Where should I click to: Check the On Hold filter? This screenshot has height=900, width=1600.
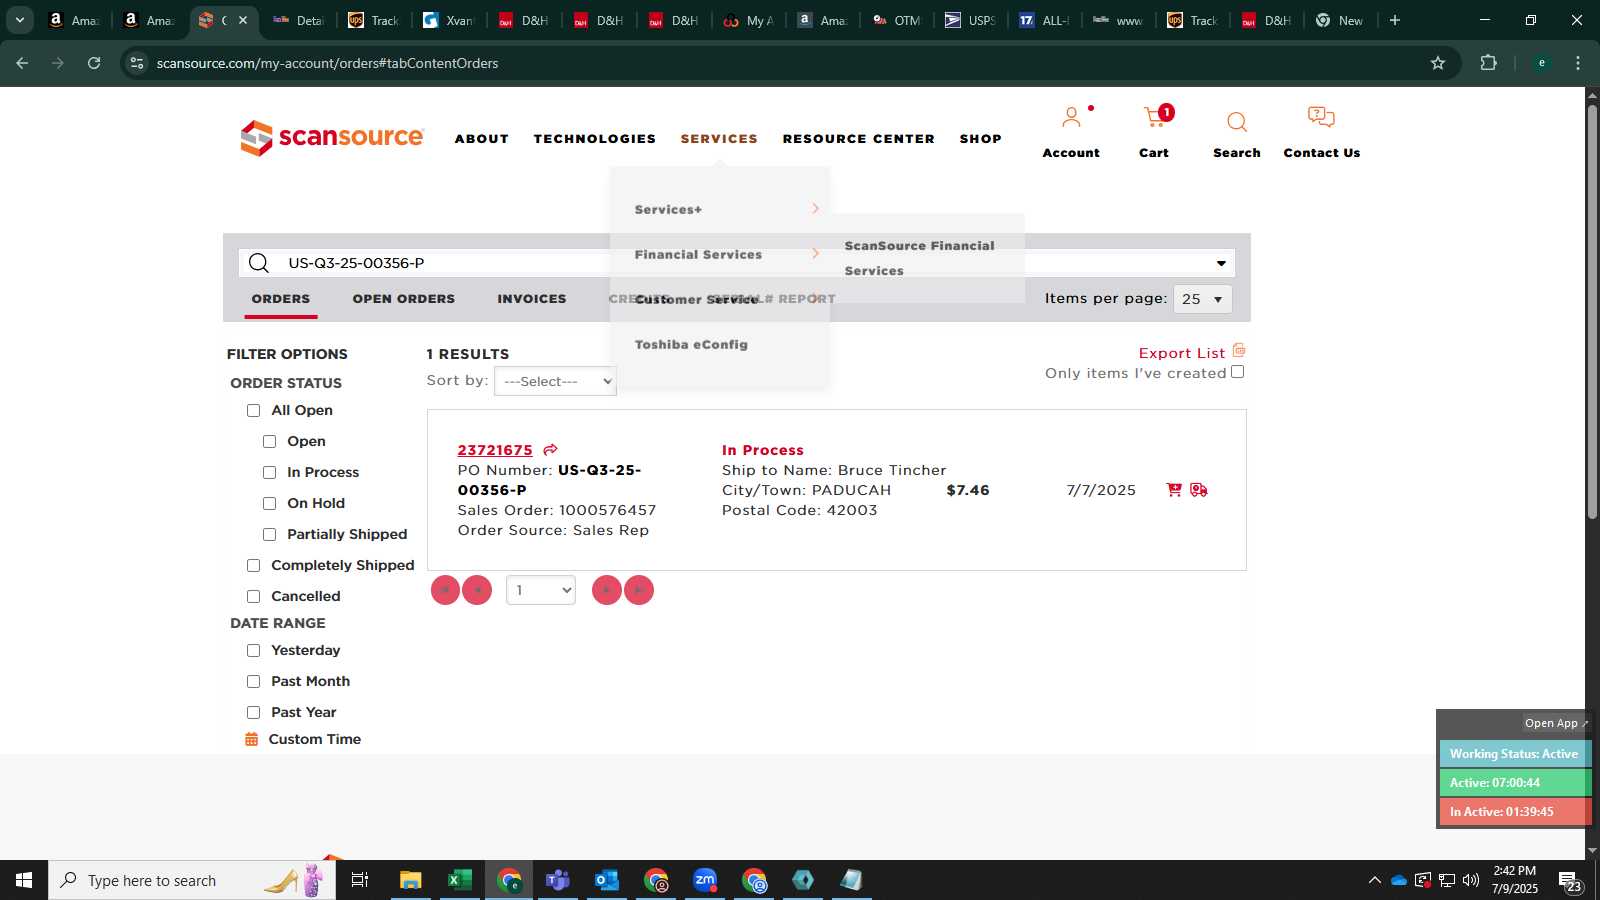click(x=270, y=504)
